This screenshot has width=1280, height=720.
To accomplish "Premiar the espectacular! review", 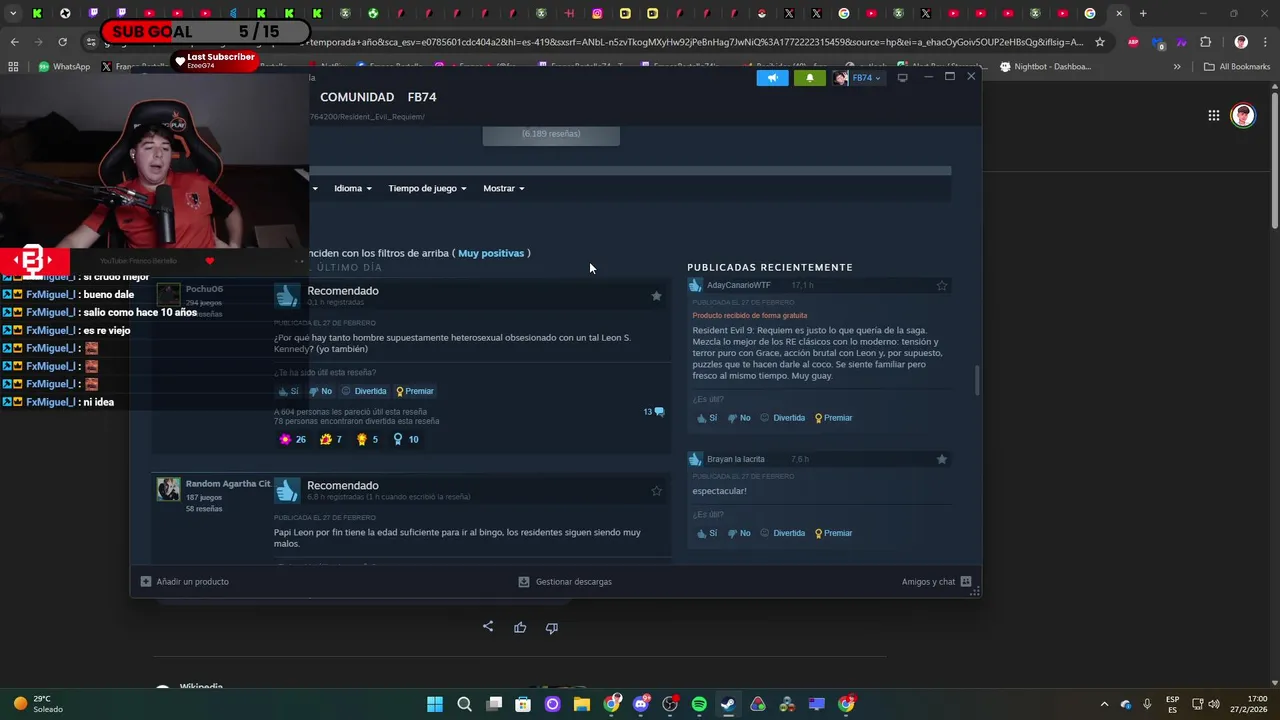I will 833,533.
